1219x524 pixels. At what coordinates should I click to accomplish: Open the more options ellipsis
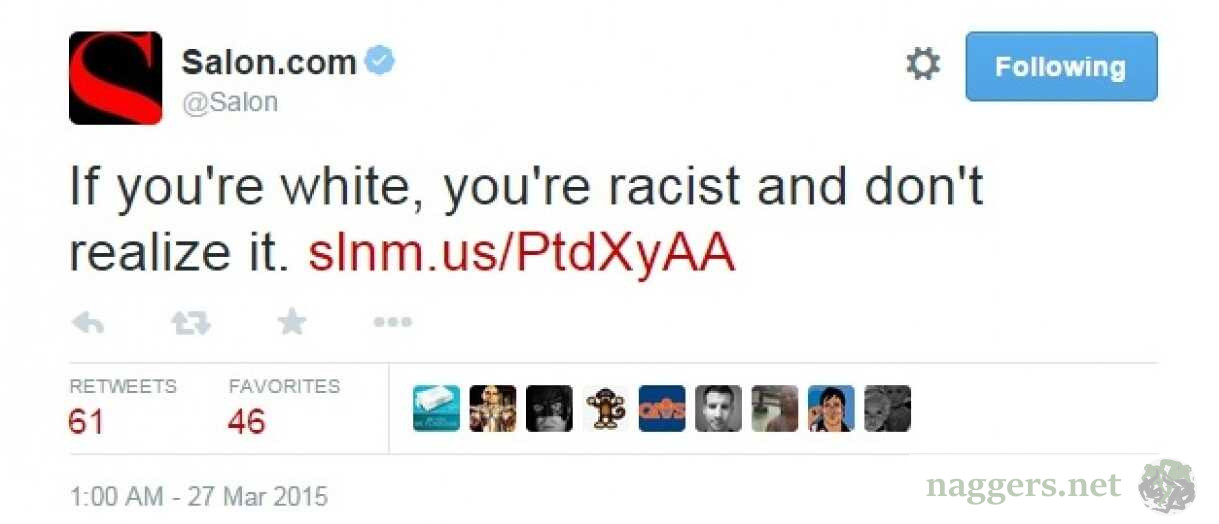392,322
